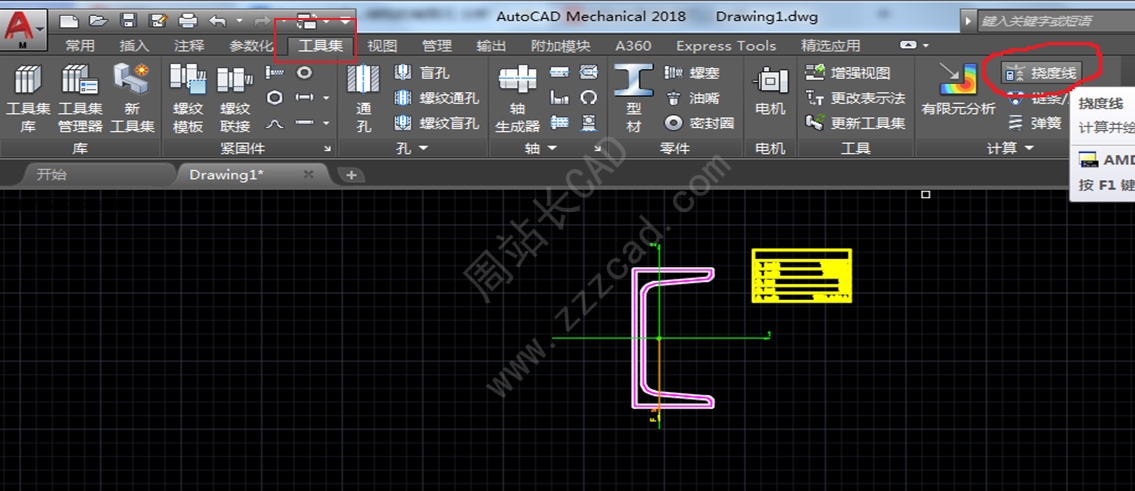This screenshot has height=491, width=1135.
Task: Insert a 密封圈 sealing ring
Action: point(699,123)
